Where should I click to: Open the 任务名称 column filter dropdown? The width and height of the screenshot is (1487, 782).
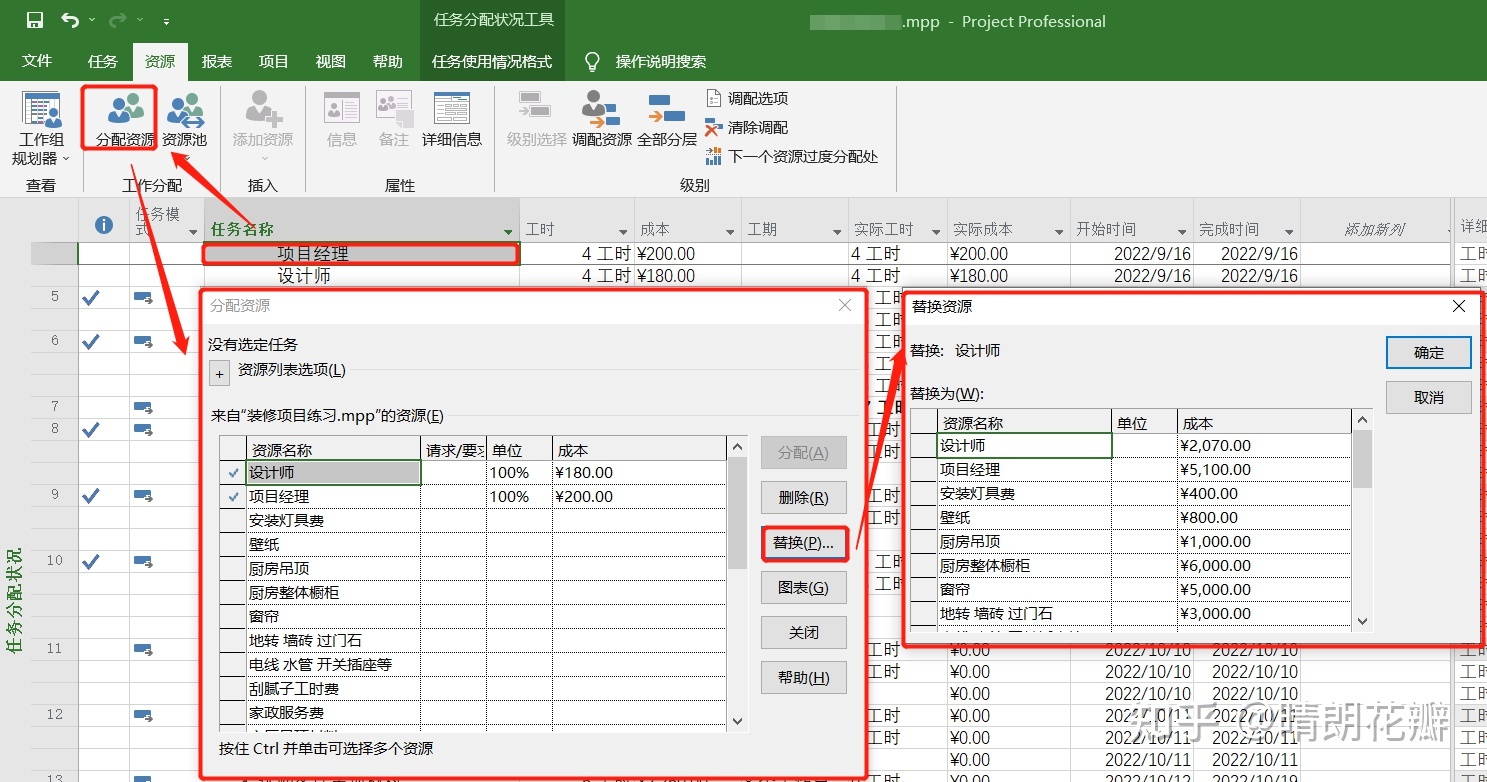508,231
